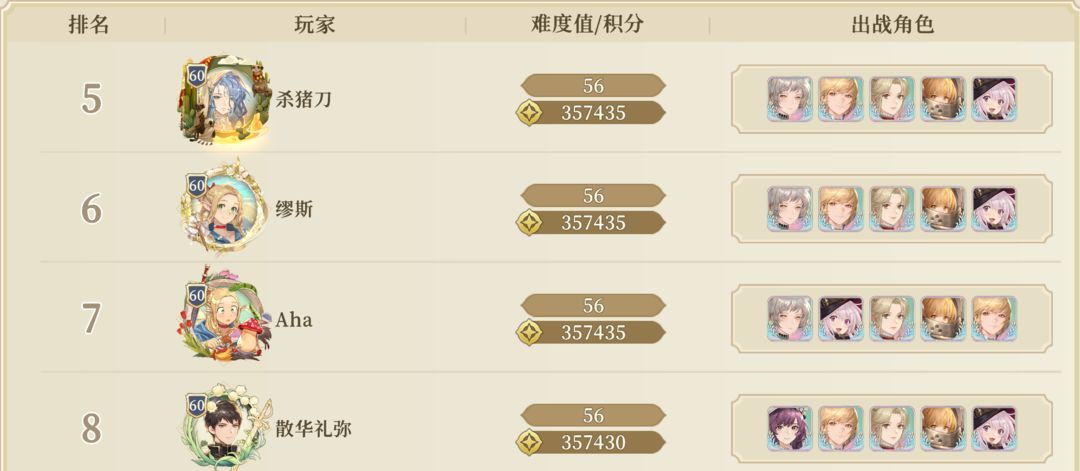Select the avatar next to Aha
This screenshot has width=1080, height=471.
tap(226, 320)
